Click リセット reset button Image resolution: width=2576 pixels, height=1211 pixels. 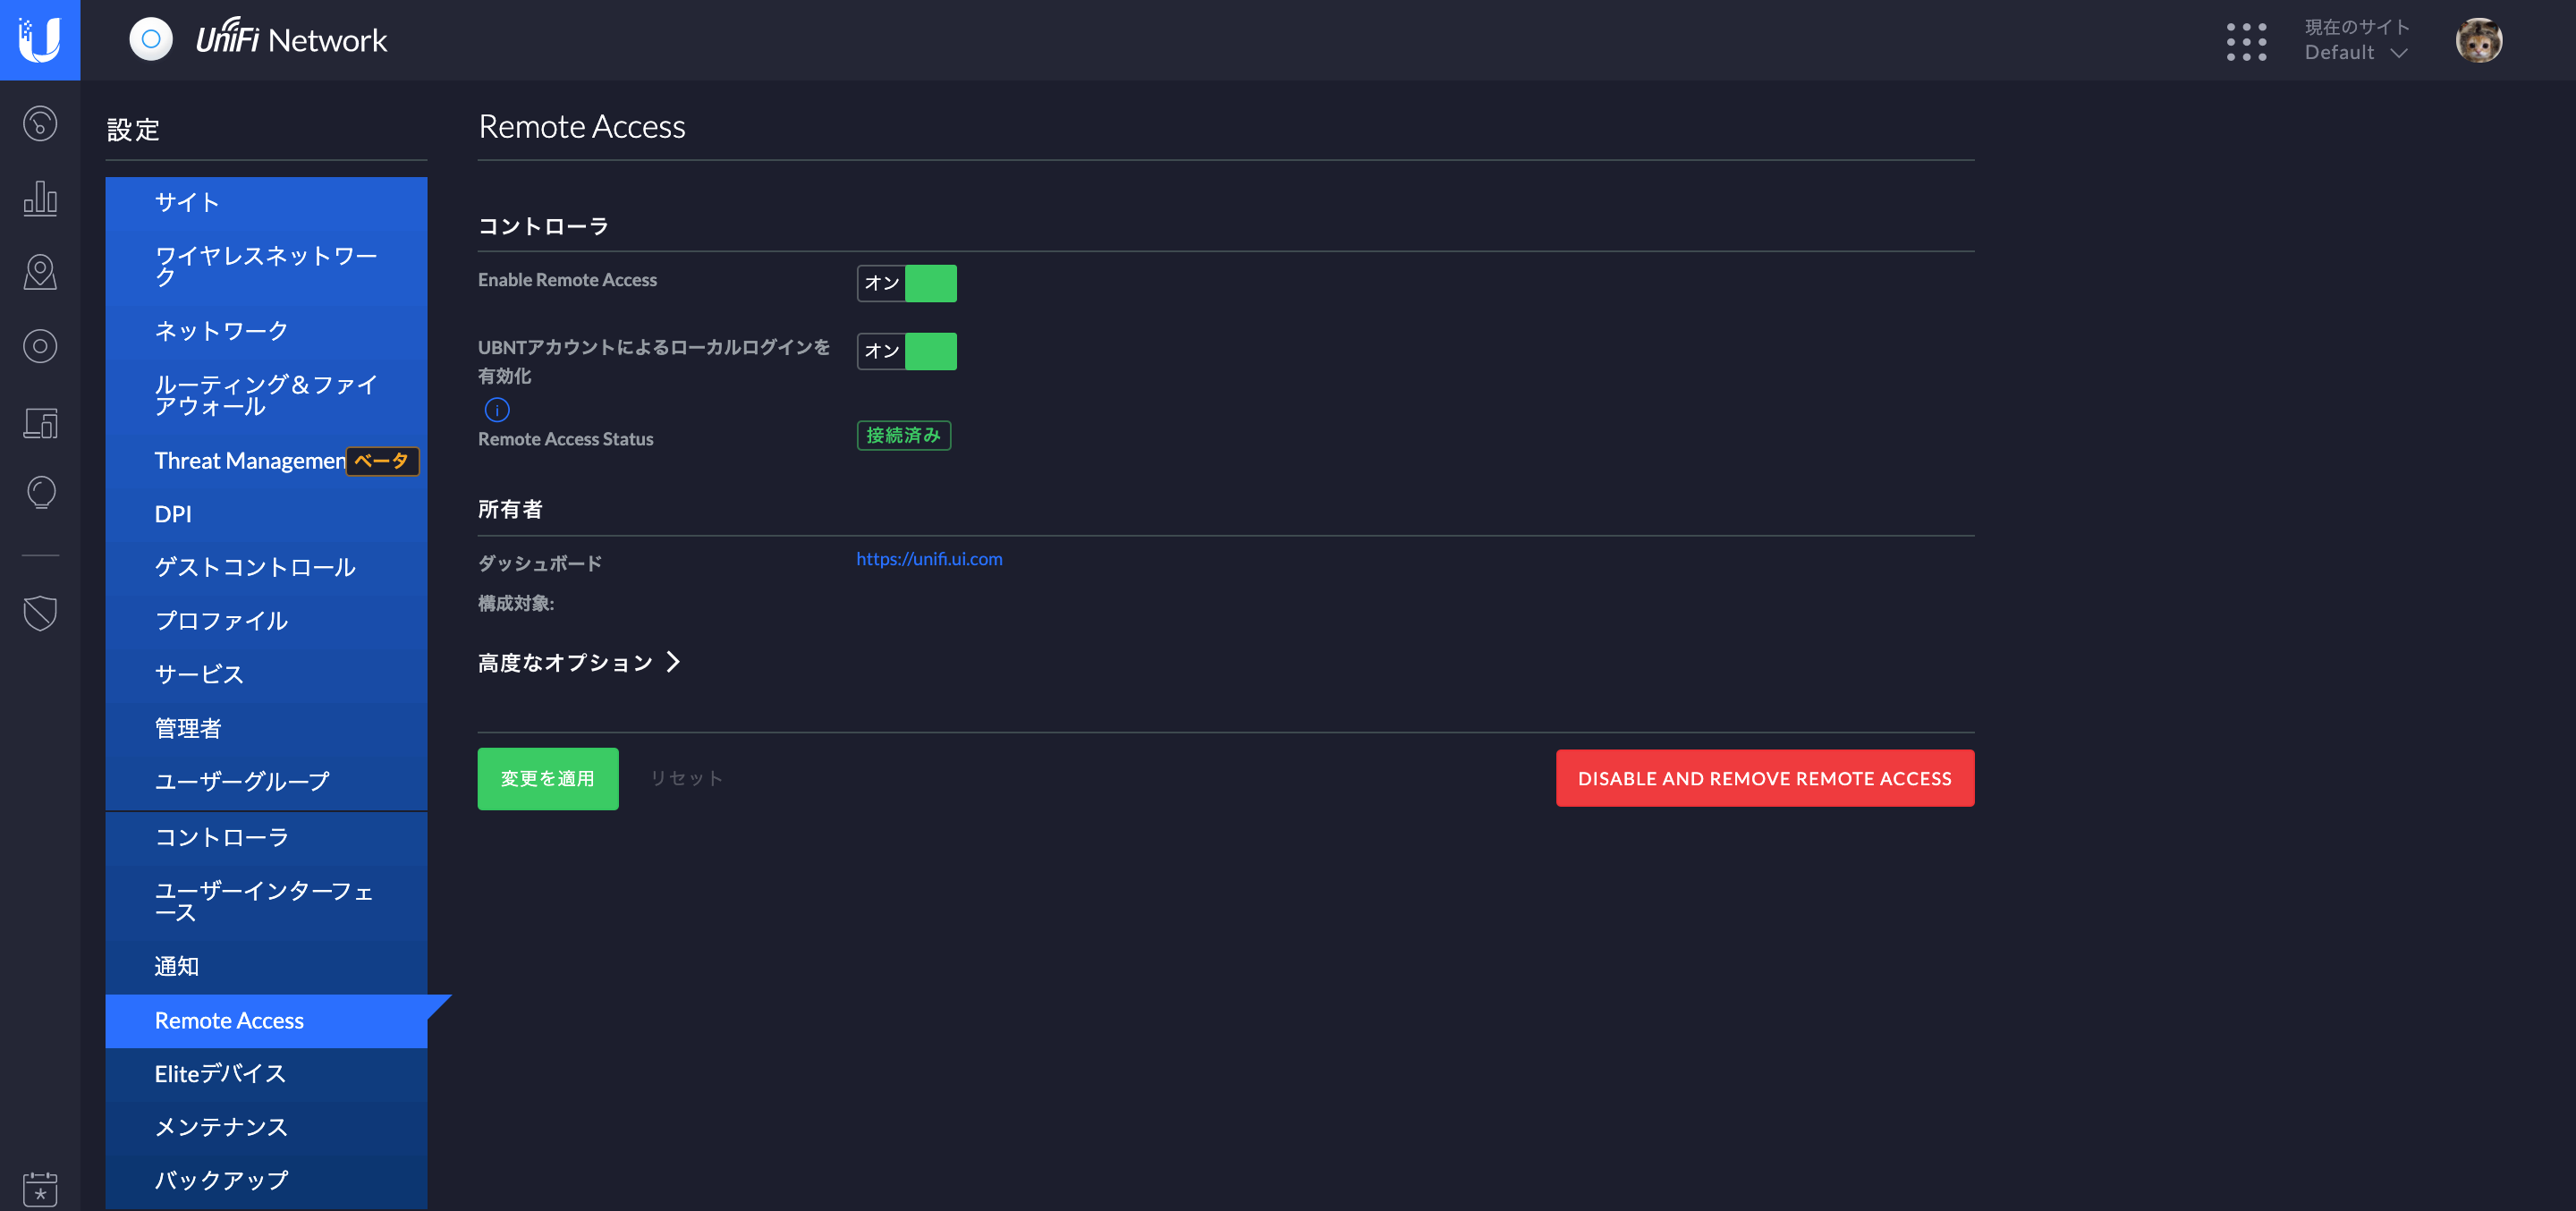click(686, 778)
